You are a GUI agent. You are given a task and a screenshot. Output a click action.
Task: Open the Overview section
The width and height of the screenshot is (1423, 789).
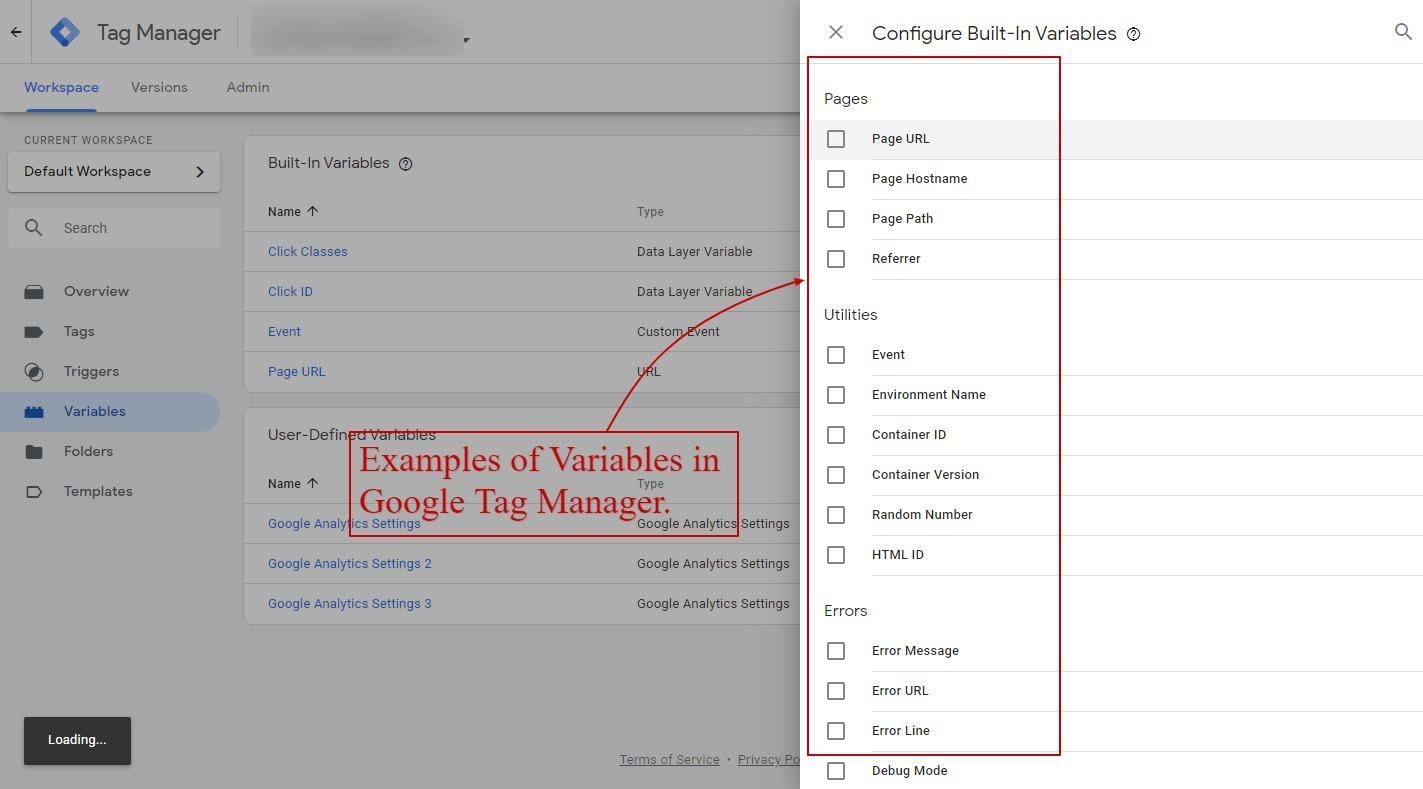[x=96, y=291]
